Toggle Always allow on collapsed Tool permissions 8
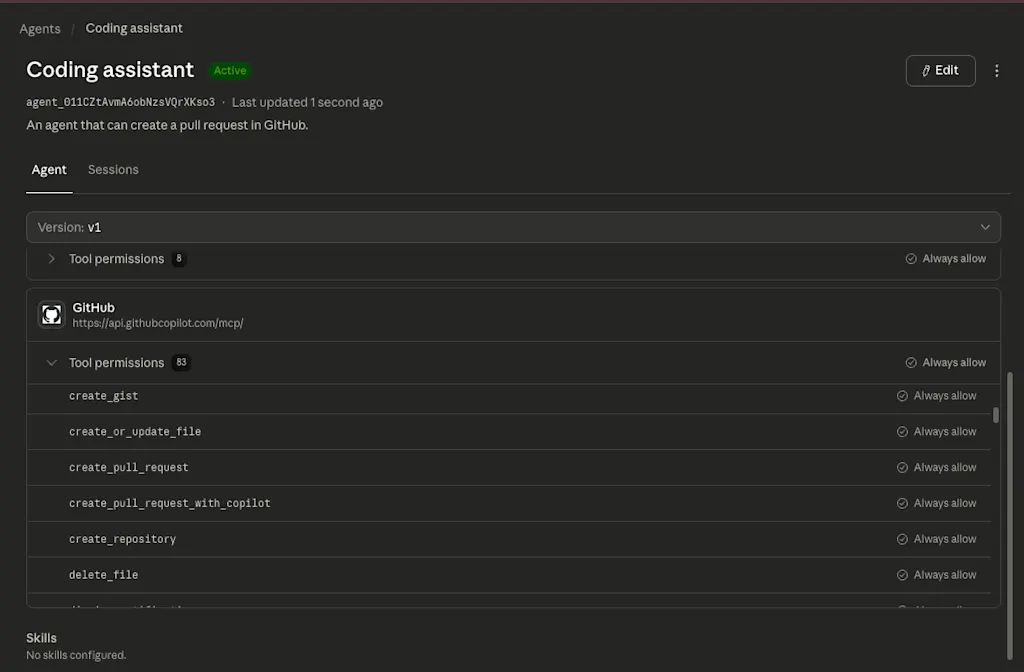Image resolution: width=1024 pixels, height=672 pixels. pos(946,259)
